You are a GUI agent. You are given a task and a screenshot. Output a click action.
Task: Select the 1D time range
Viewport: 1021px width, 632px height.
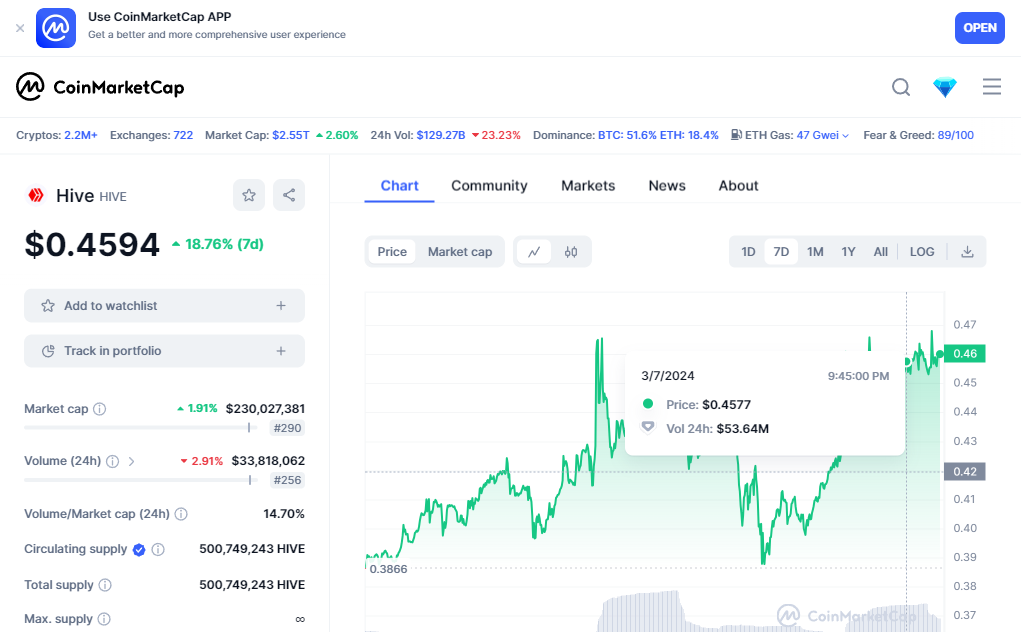[748, 252]
